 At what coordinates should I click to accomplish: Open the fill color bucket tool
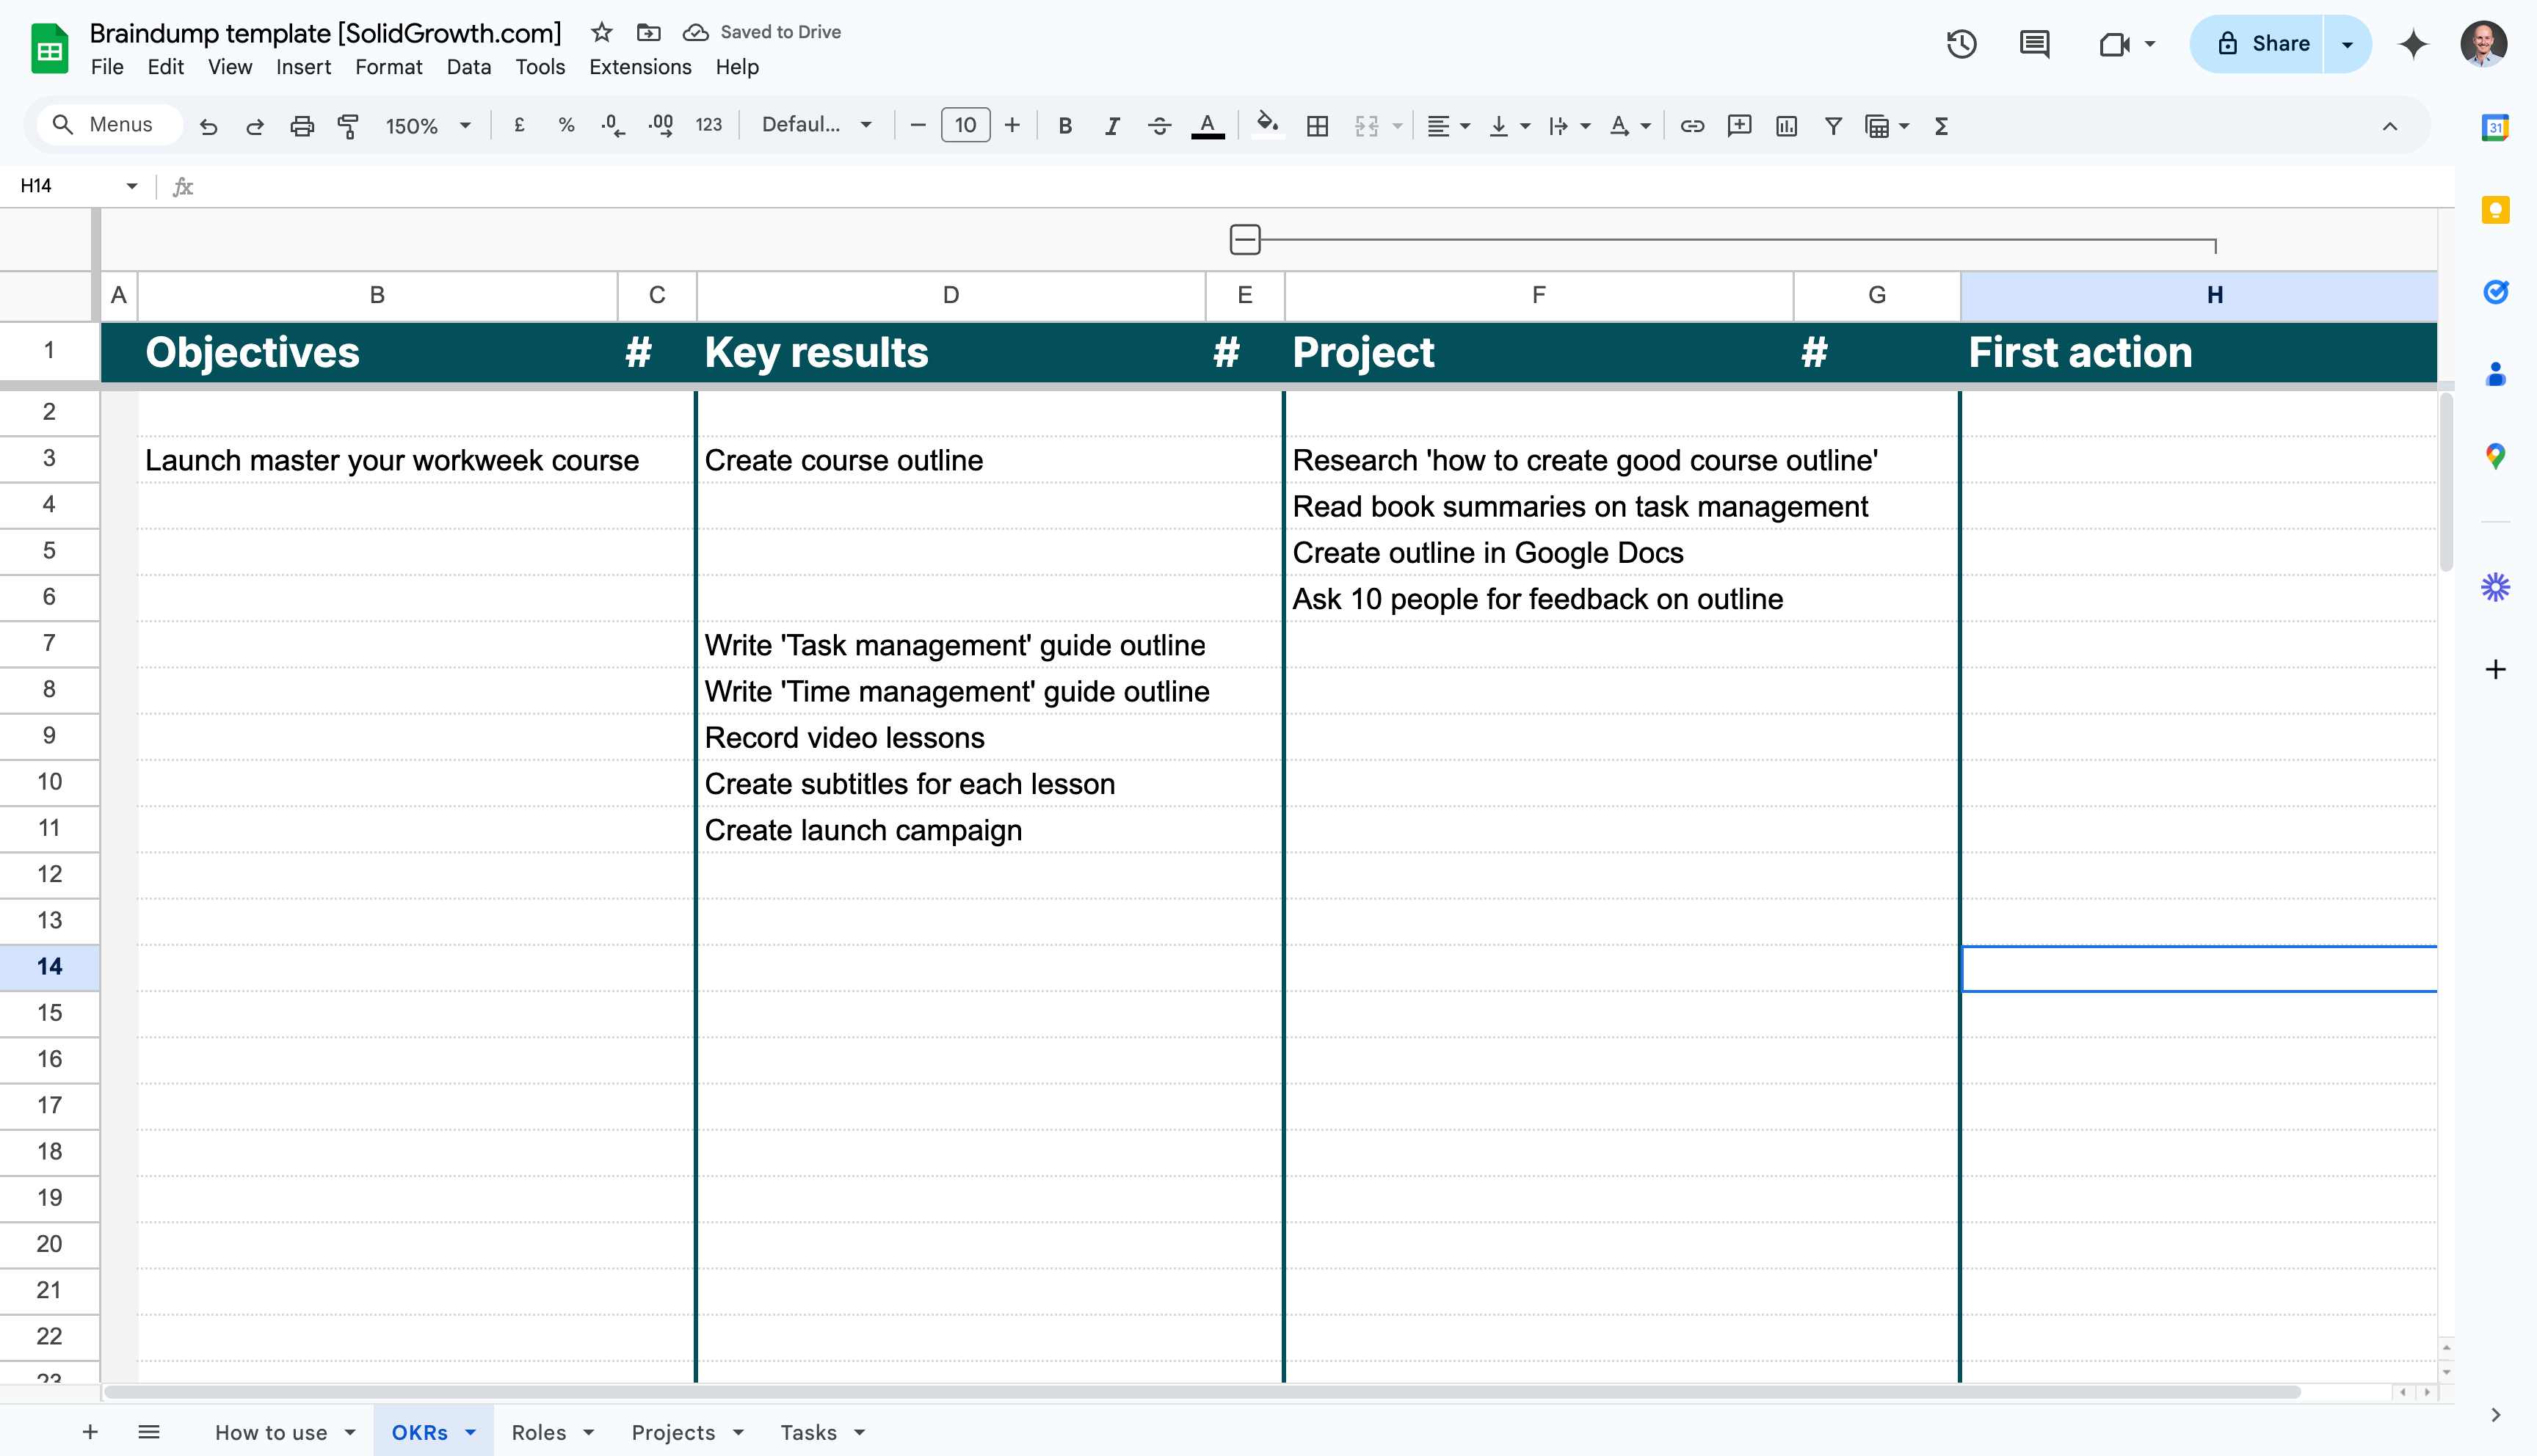1267,125
